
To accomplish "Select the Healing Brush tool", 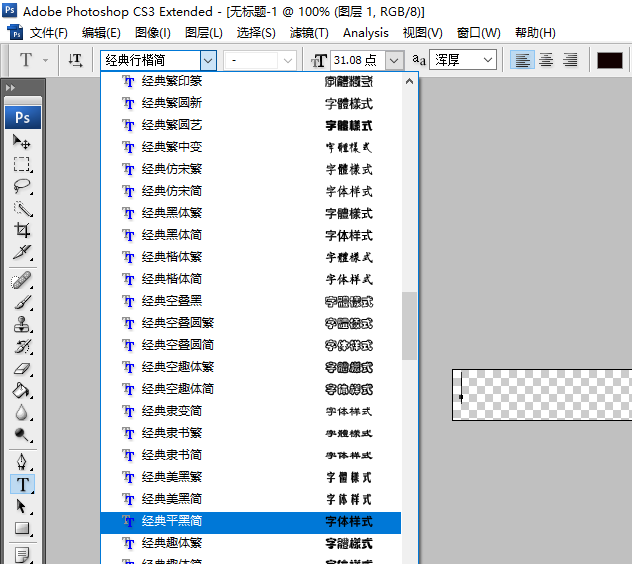I will (x=22, y=280).
